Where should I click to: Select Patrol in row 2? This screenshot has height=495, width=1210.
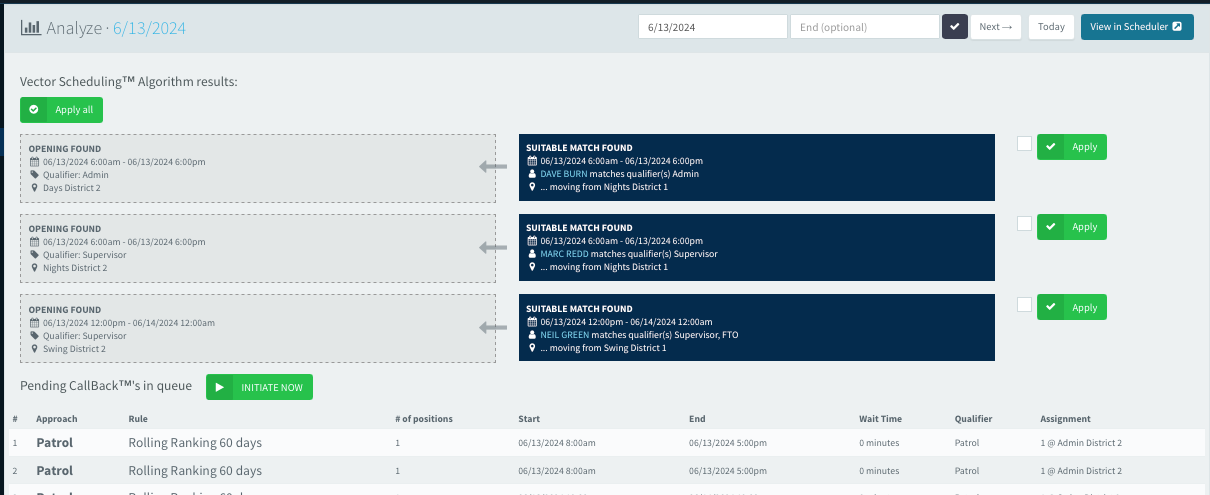coord(55,471)
